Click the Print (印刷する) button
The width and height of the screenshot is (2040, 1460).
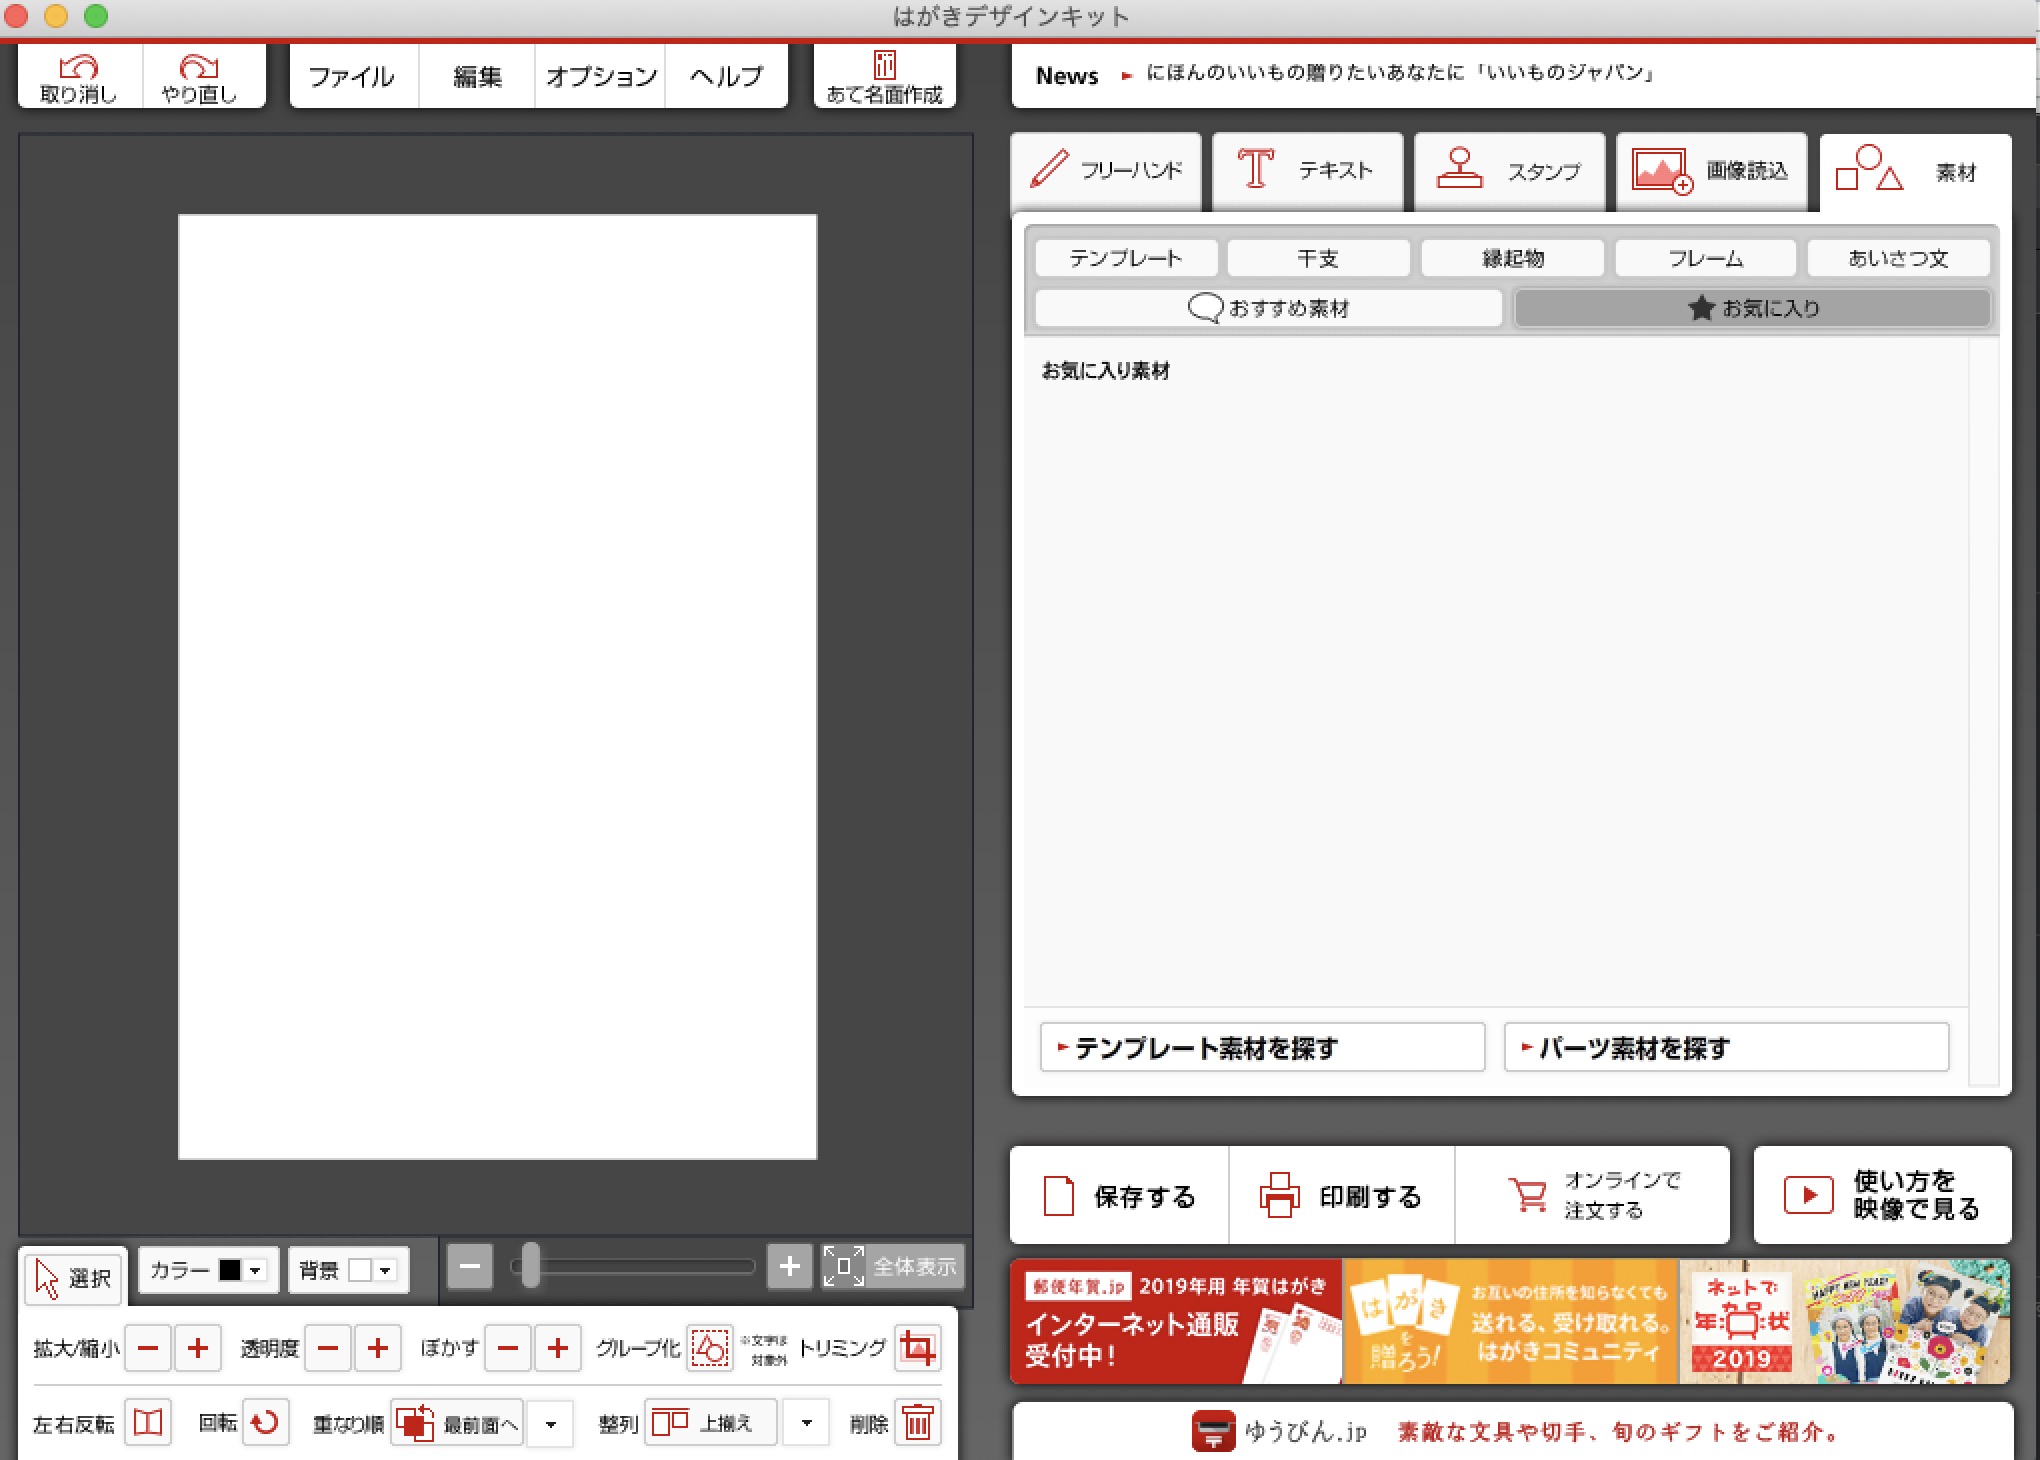click(x=1341, y=1196)
